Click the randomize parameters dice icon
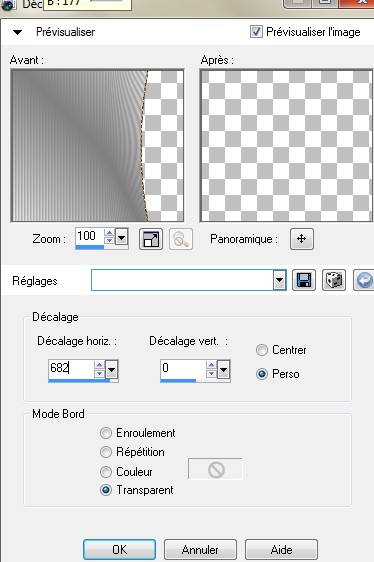 click(x=334, y=280)
